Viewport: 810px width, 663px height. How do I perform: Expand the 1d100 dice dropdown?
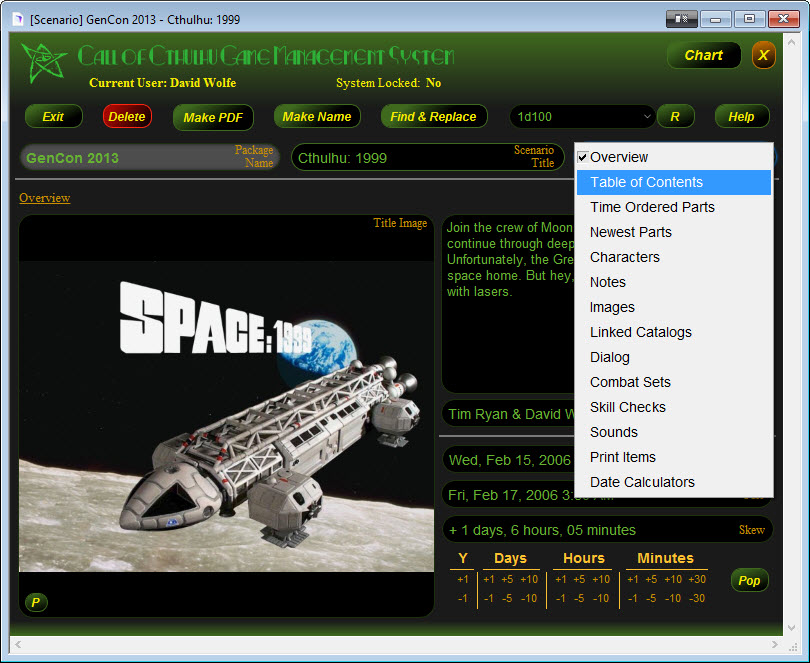647,117
